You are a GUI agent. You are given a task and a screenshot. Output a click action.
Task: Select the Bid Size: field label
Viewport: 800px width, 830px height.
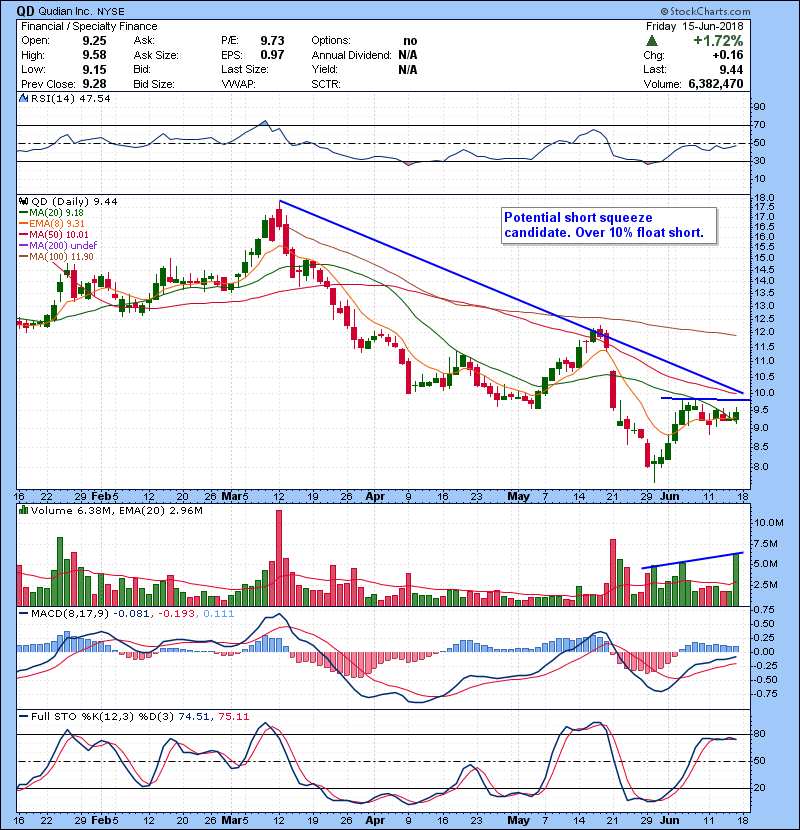pyautogui.click(x=154, y=84)
